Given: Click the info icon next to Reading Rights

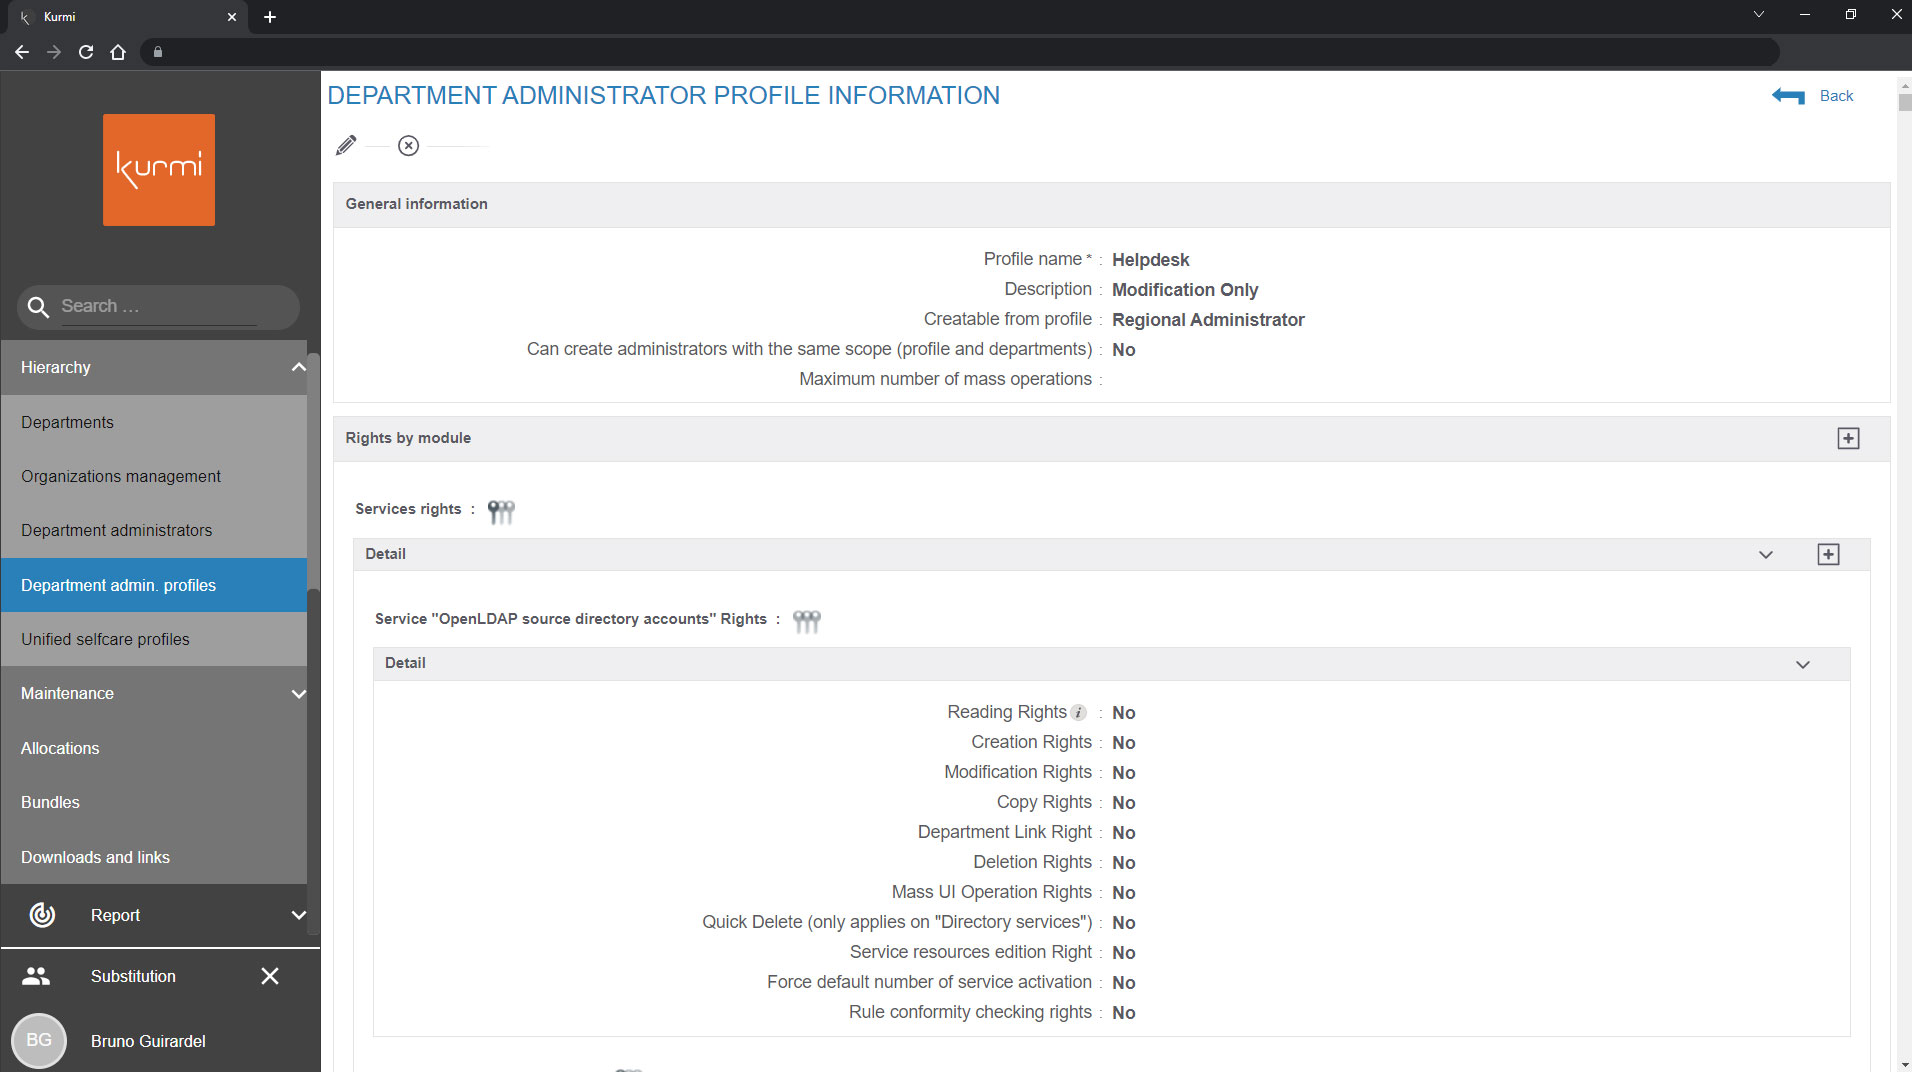Looking at the screenshot, I should click(x=1078, y=713).
